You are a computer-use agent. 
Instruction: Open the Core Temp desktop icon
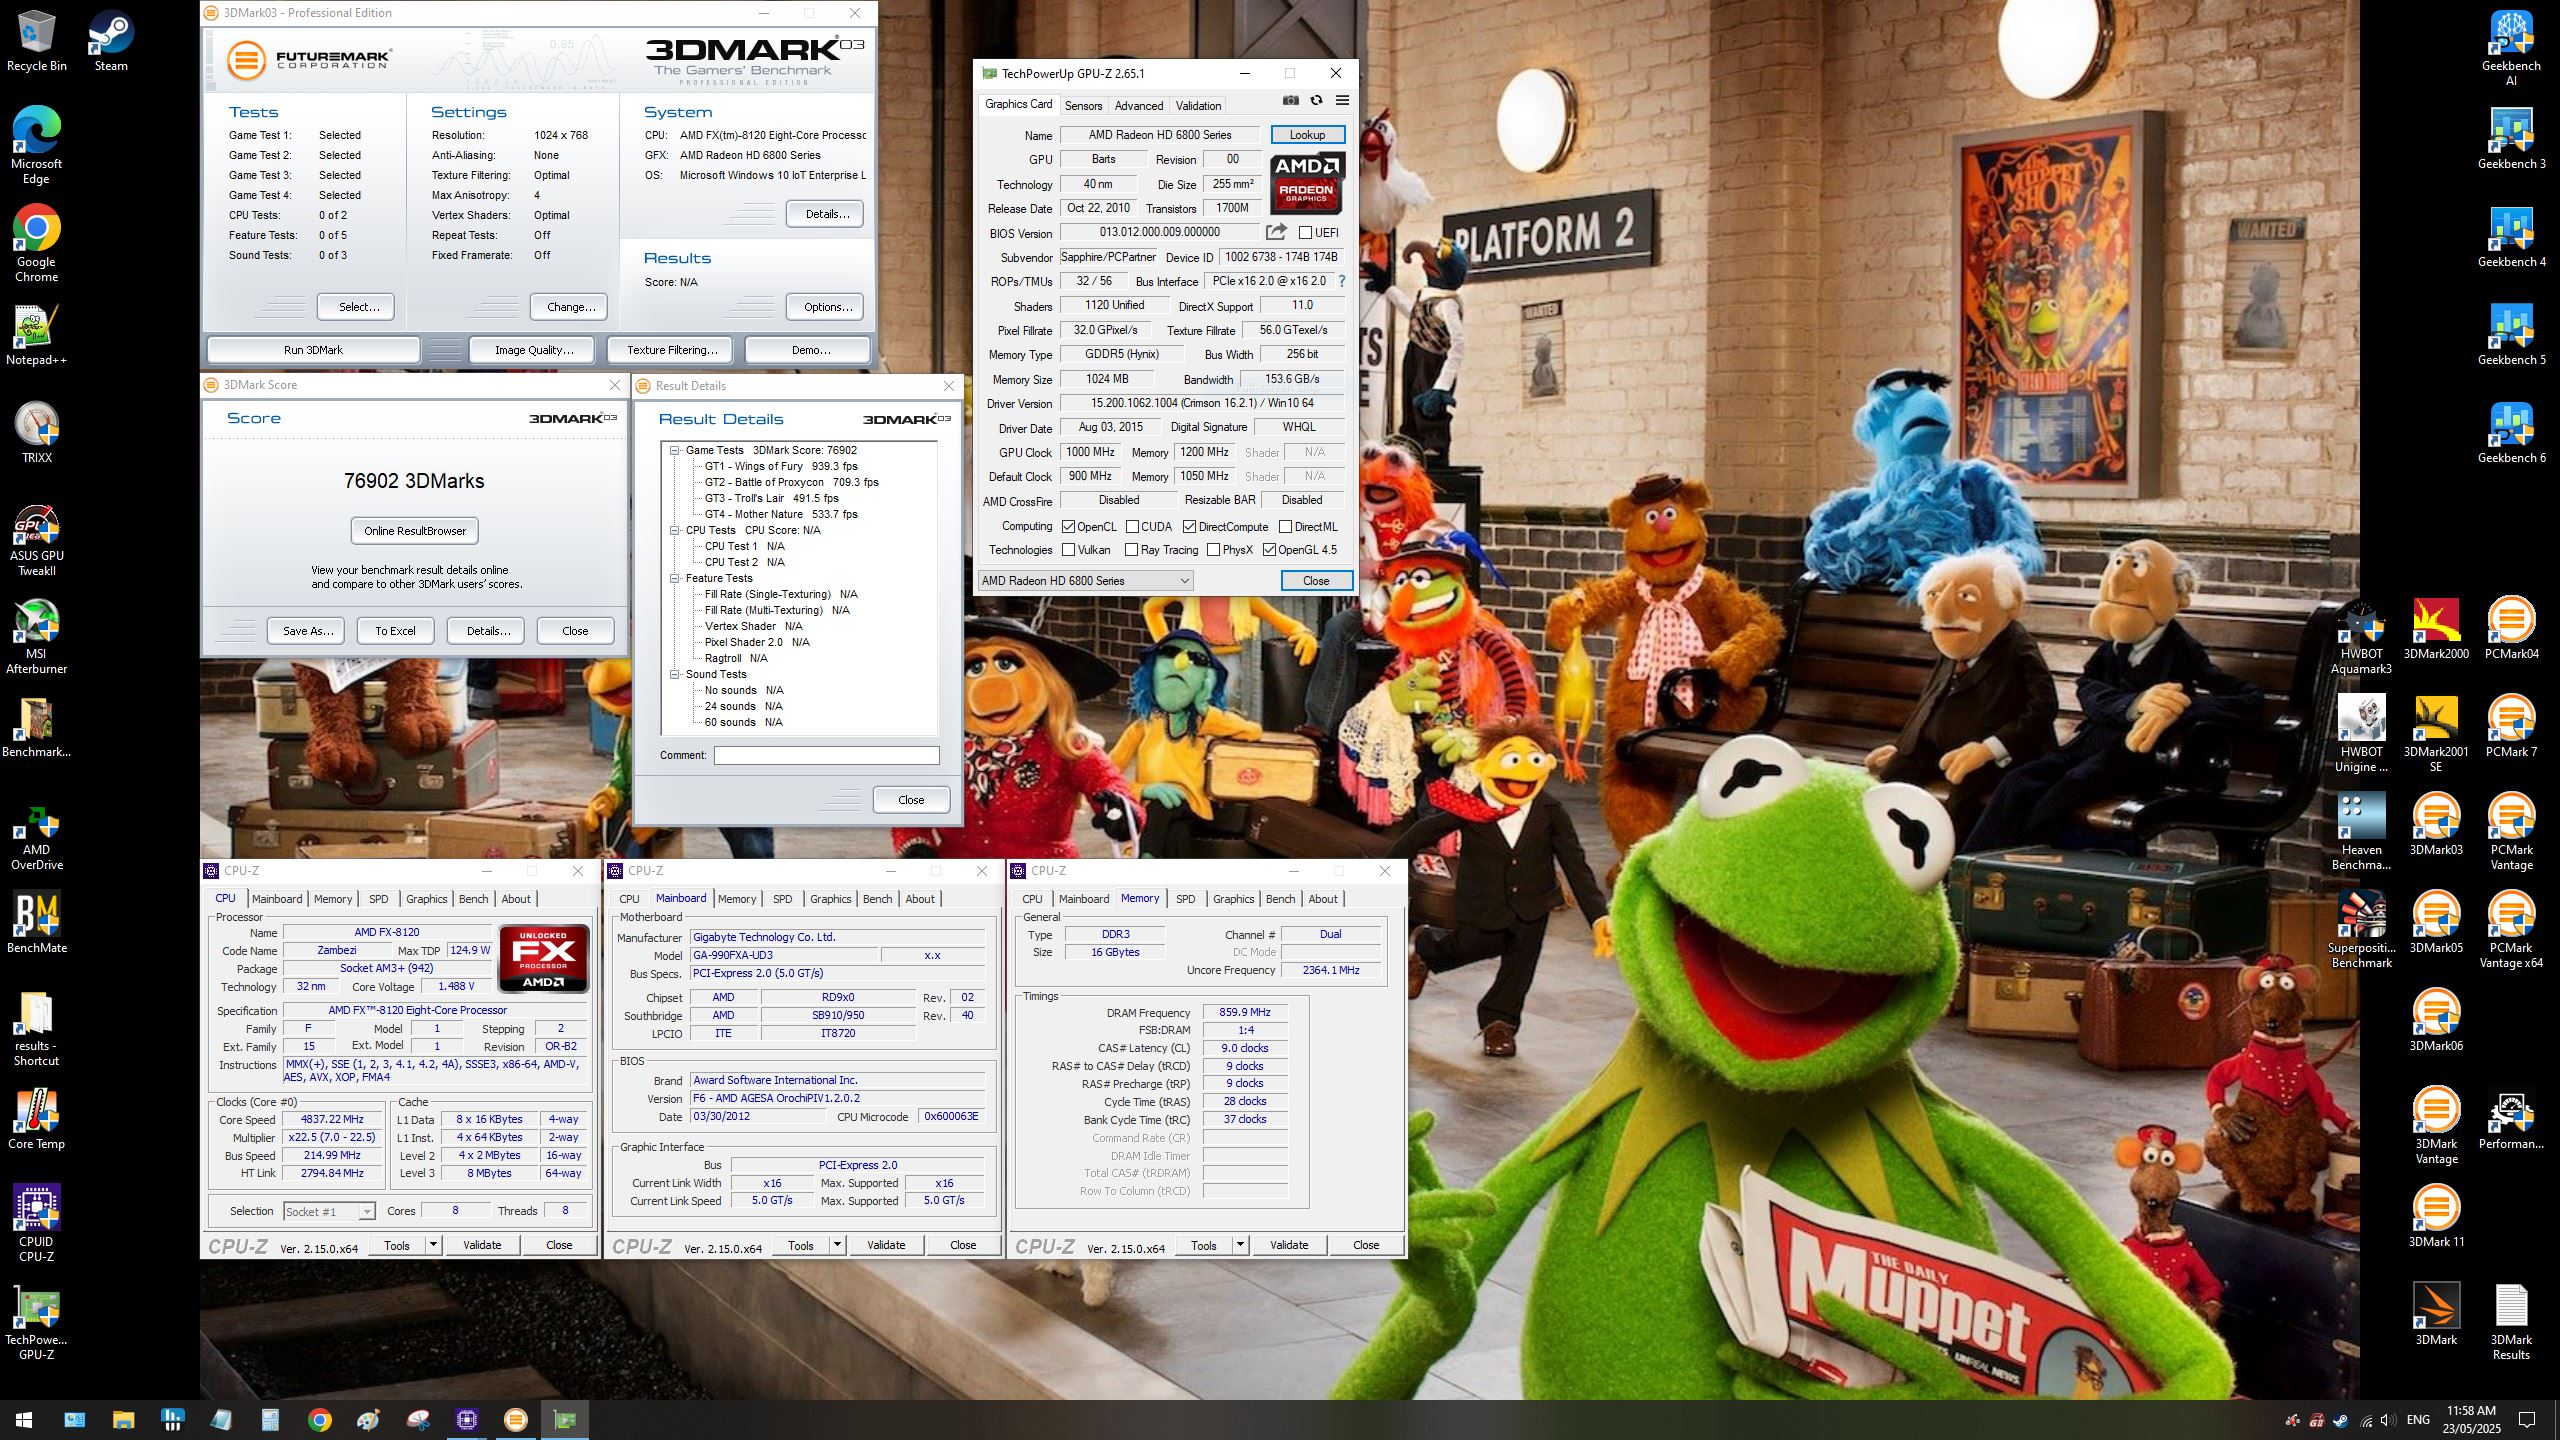pos(37,1118)
